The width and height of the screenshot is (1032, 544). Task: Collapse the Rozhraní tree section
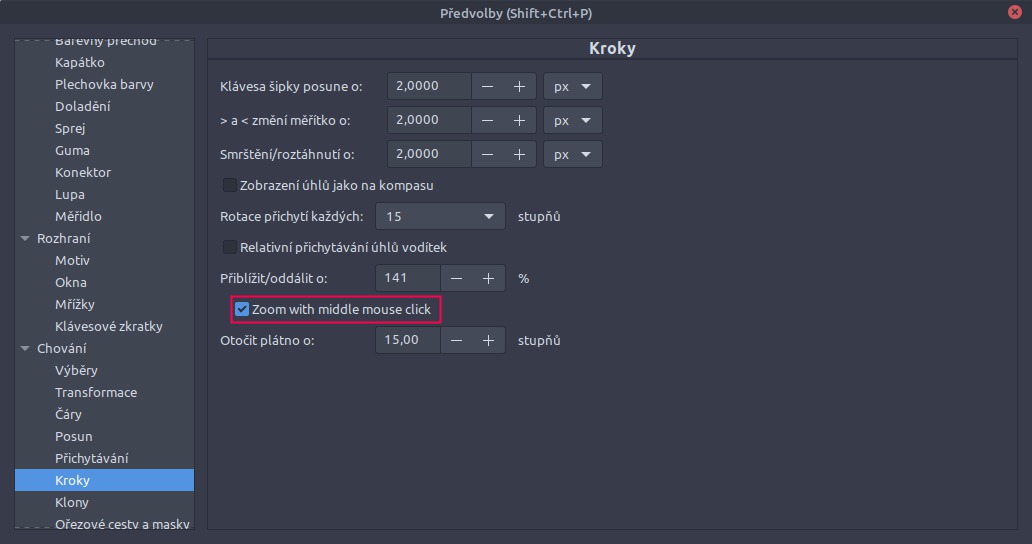point(25,239)
